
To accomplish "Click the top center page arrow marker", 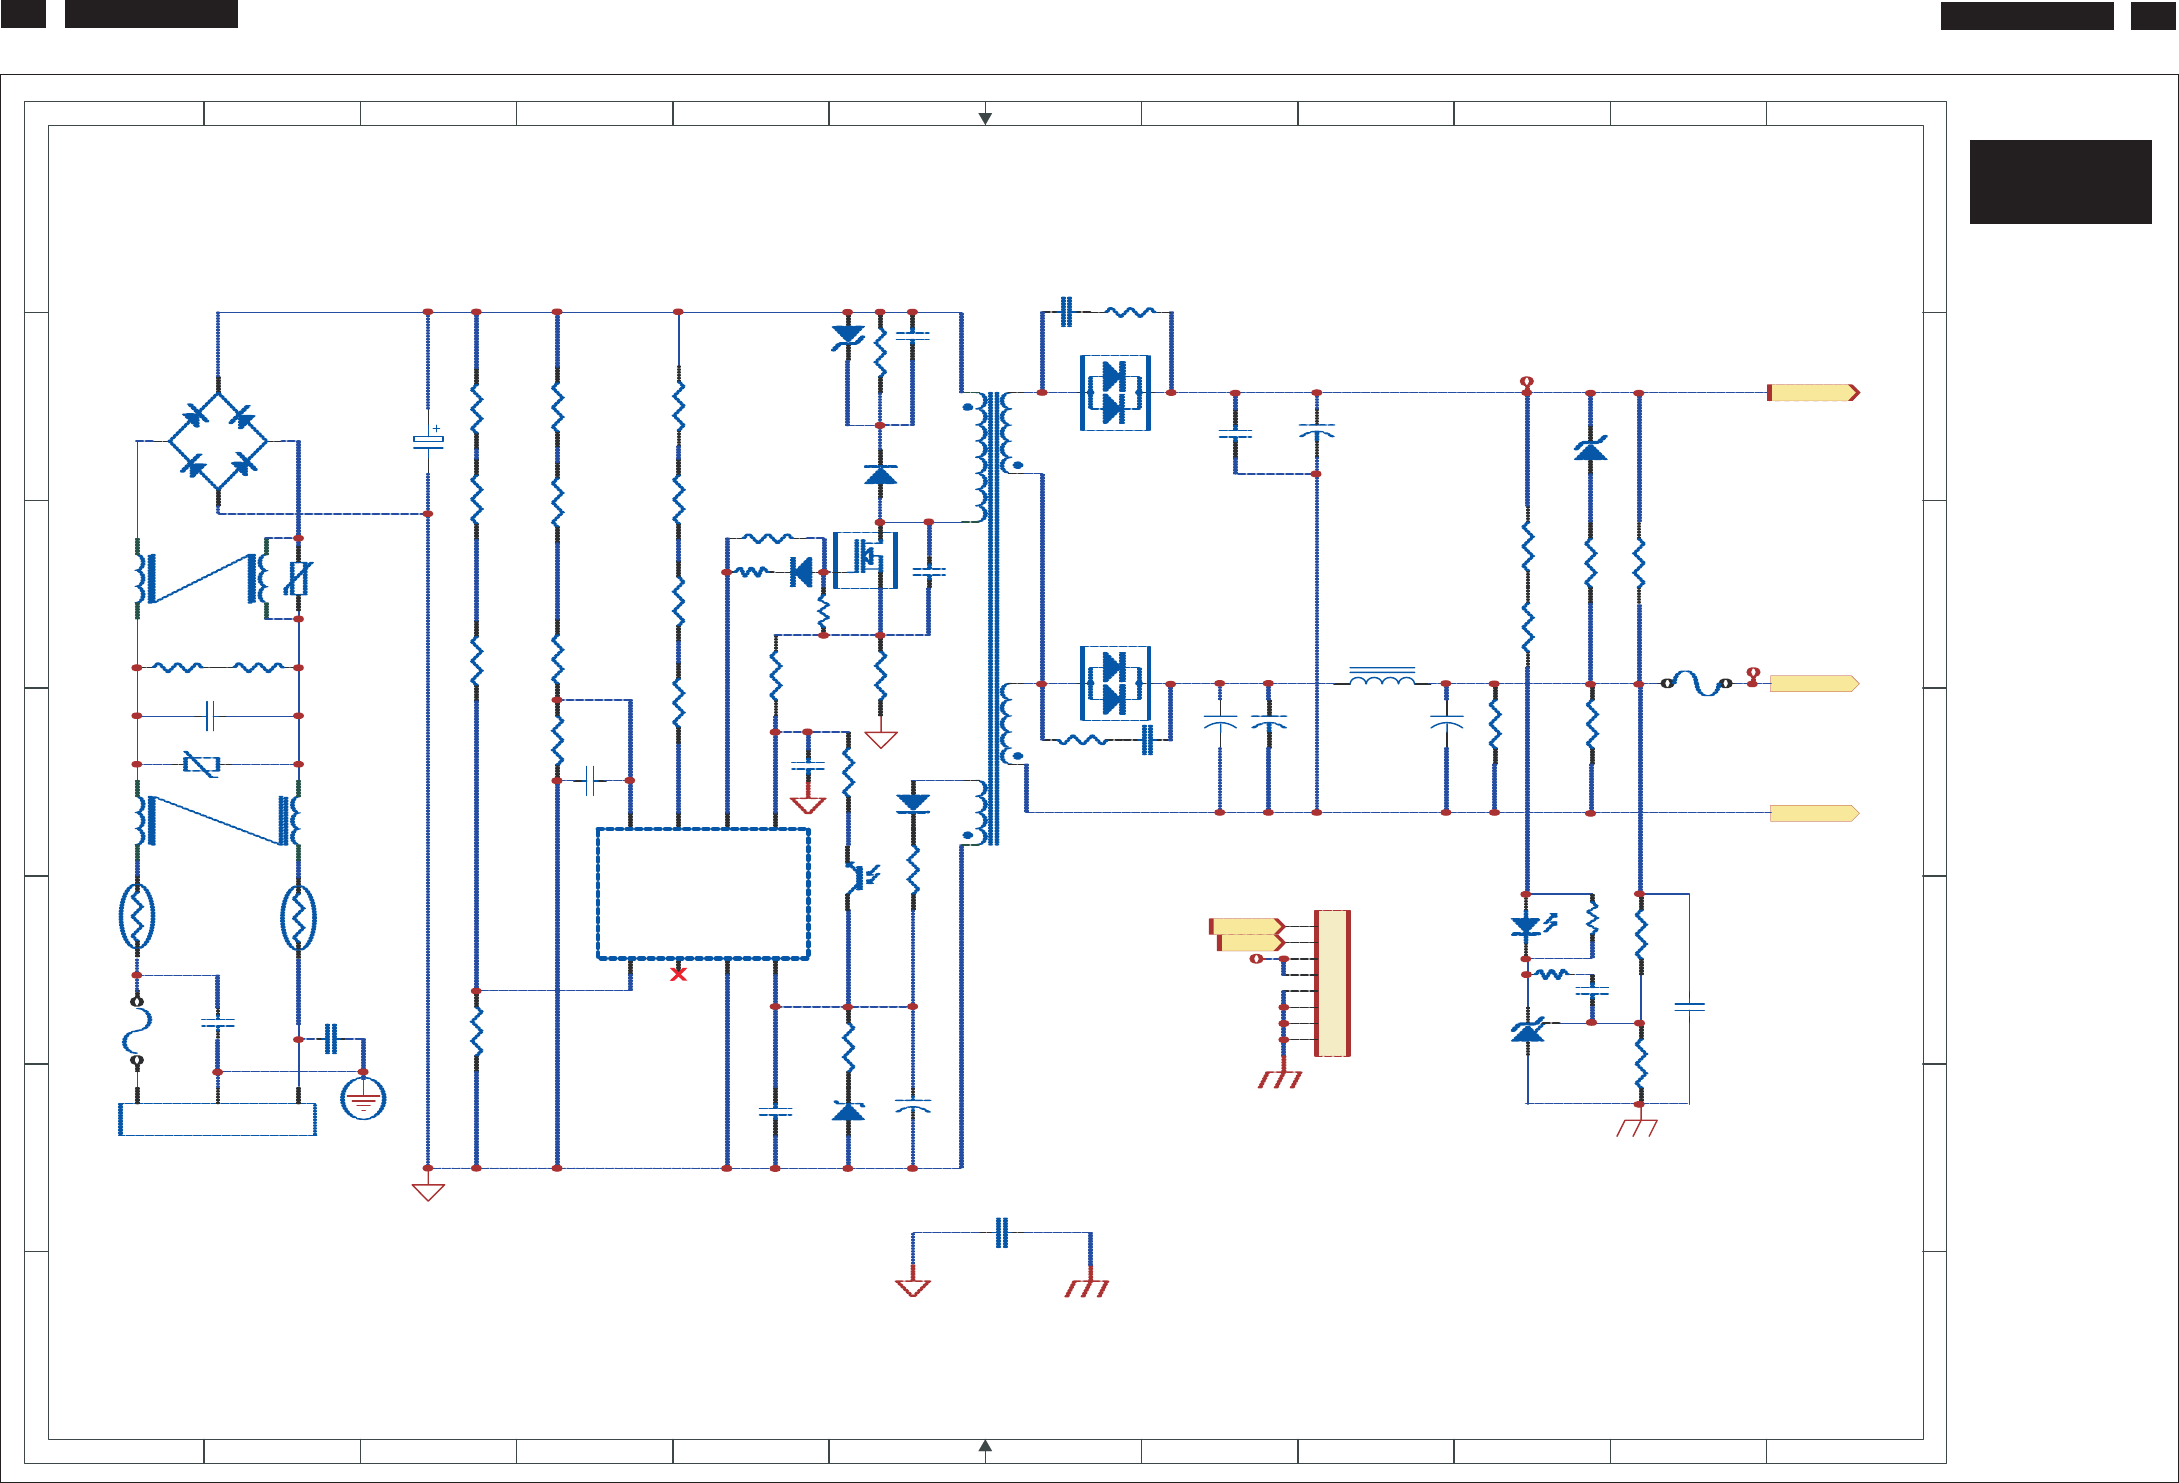I will [x=985, y=118].
